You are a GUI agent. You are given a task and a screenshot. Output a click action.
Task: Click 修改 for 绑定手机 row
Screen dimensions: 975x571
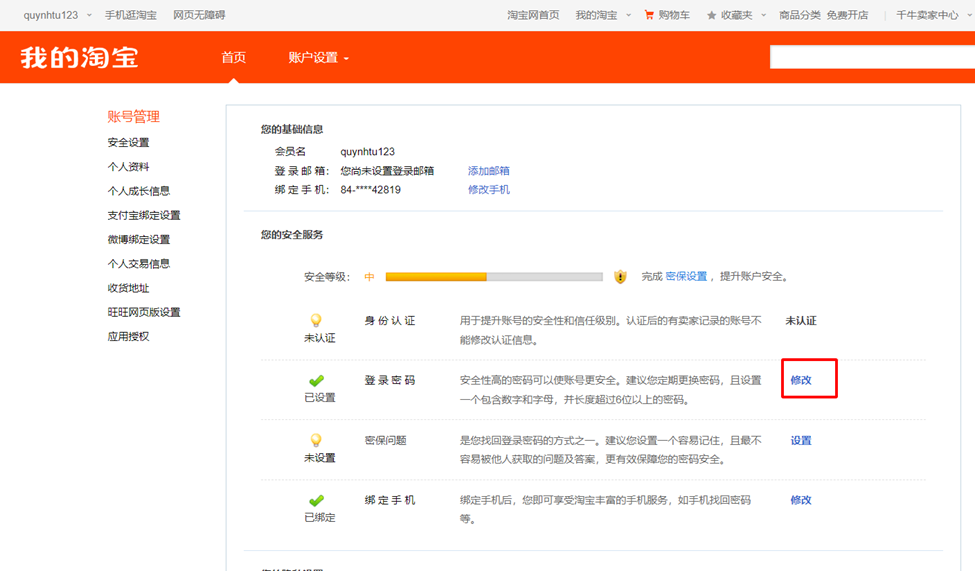pos(801,500)
